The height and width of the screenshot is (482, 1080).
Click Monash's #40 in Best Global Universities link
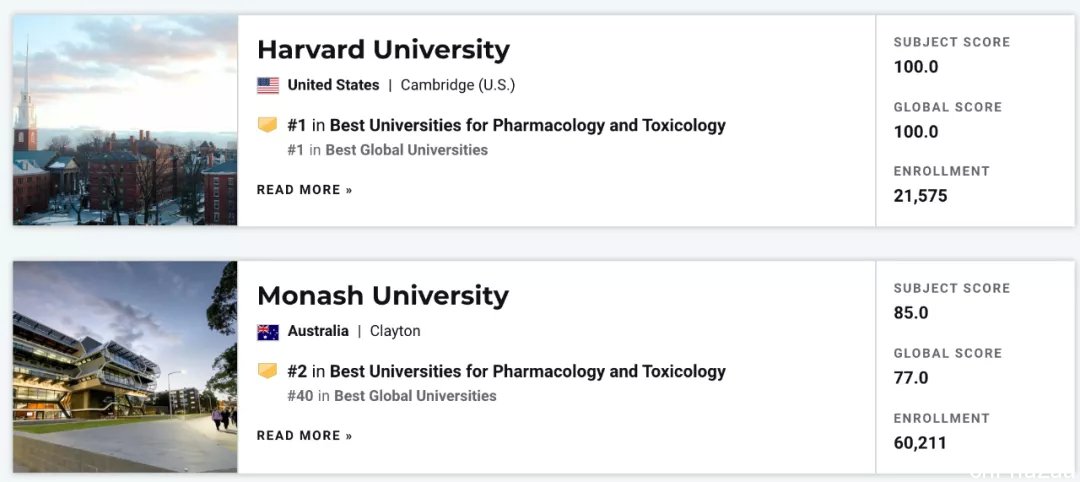pyautogui.click(x=391, y=396)
